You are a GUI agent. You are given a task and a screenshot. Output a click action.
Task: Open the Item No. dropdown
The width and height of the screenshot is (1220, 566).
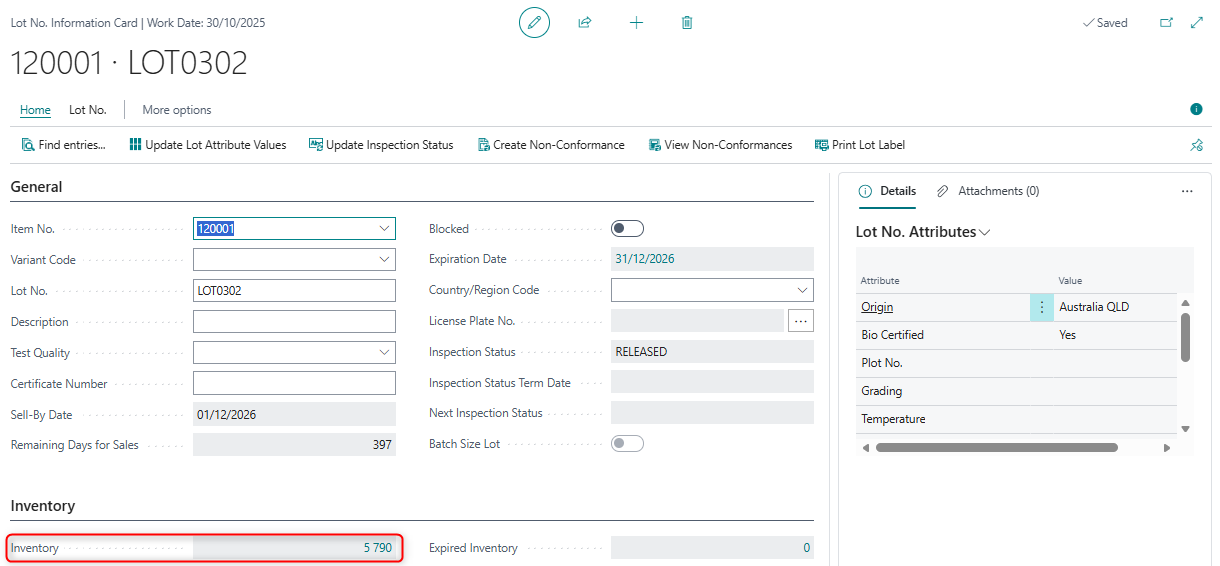pos(385,229)
